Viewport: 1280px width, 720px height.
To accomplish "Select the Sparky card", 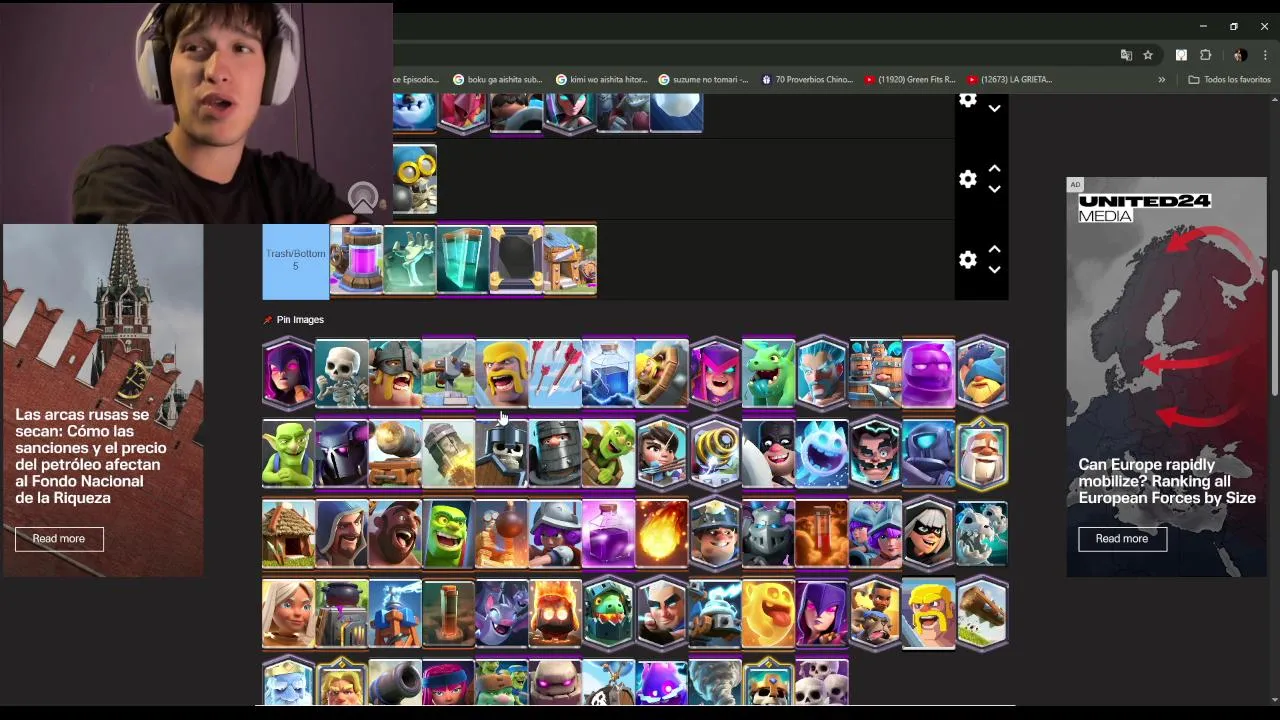I will pos(715,453).
